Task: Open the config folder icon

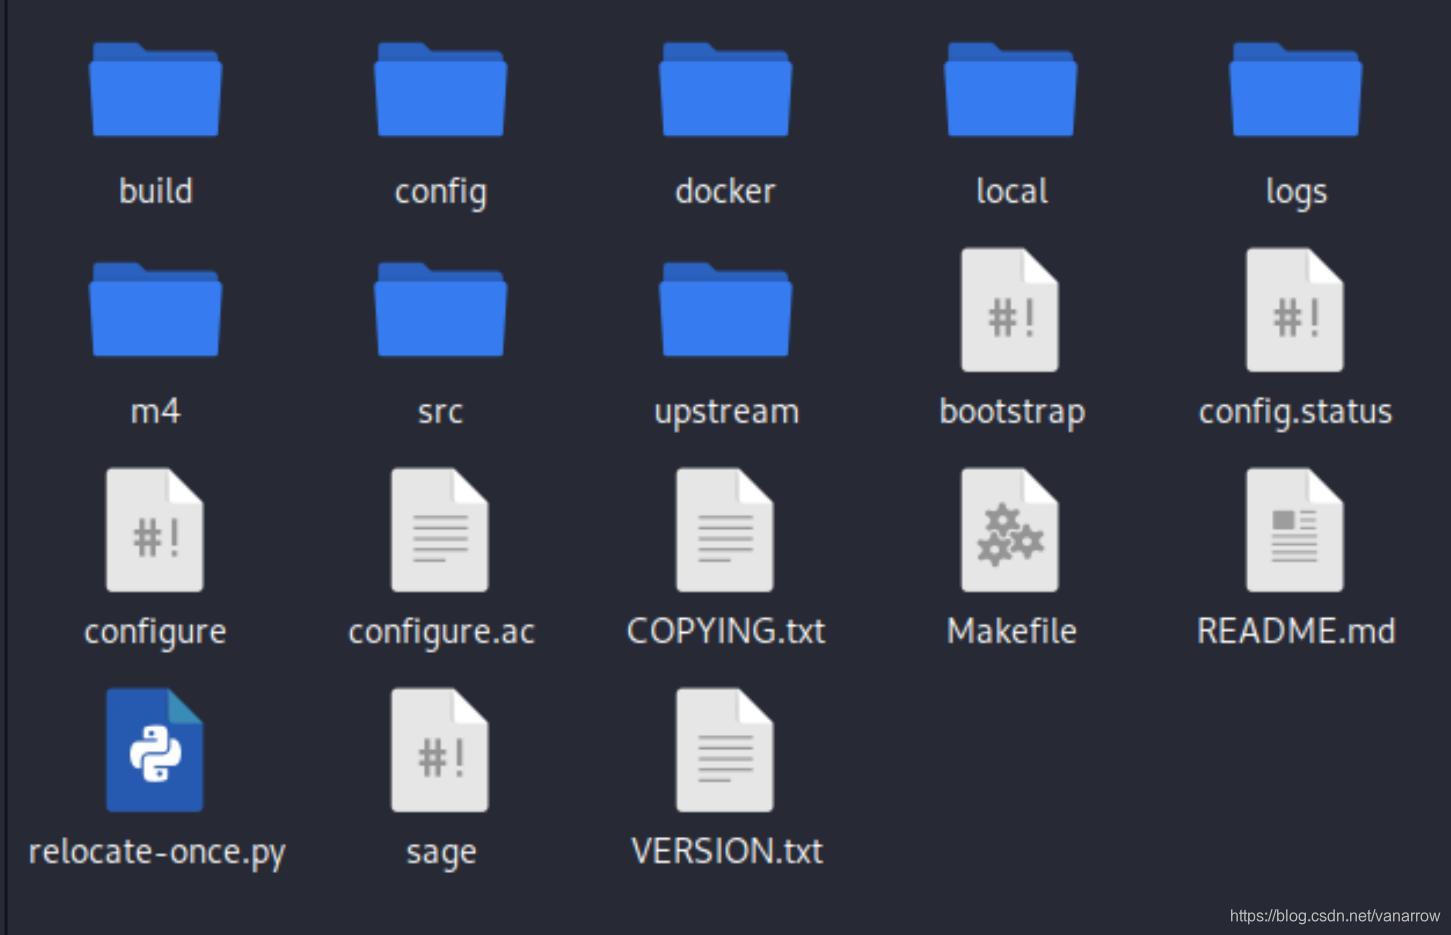Action: (440, 89)
